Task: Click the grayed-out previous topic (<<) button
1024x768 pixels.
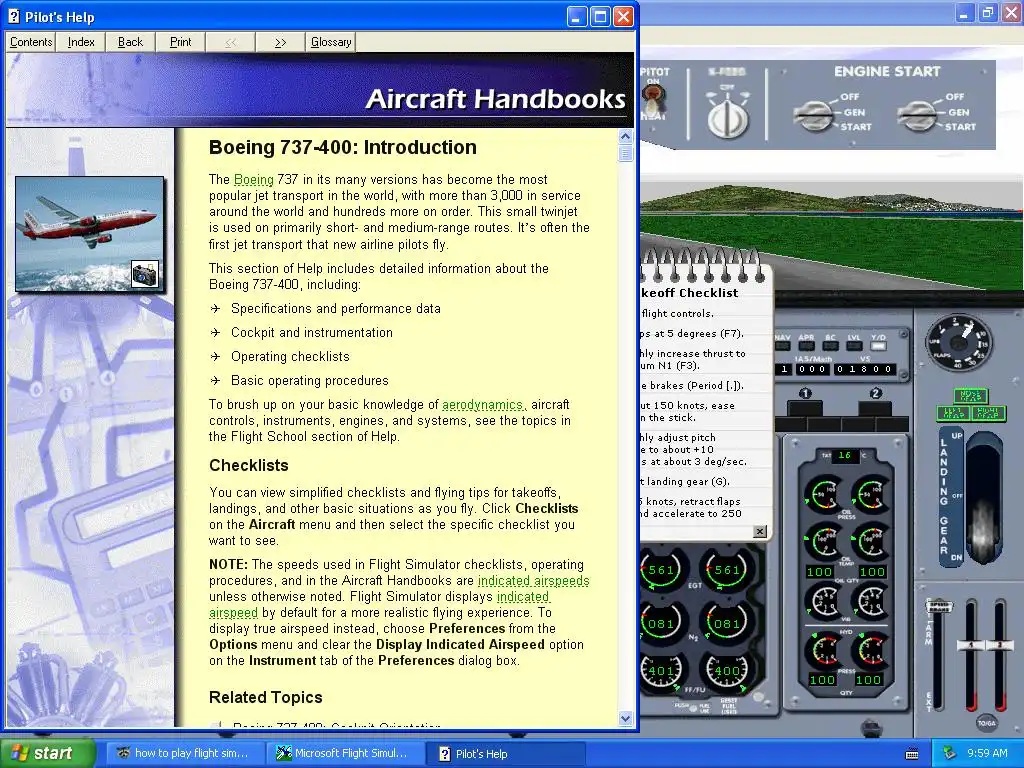Action: click(231, 42)
